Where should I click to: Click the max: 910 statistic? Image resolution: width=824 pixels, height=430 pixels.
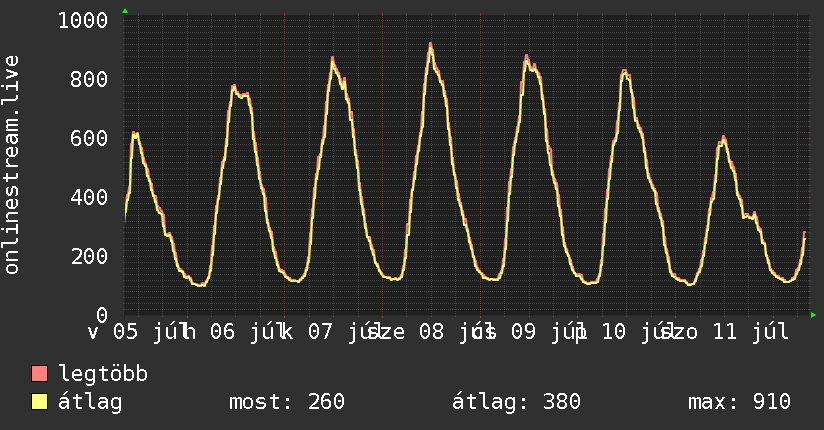tap(739, 402)
